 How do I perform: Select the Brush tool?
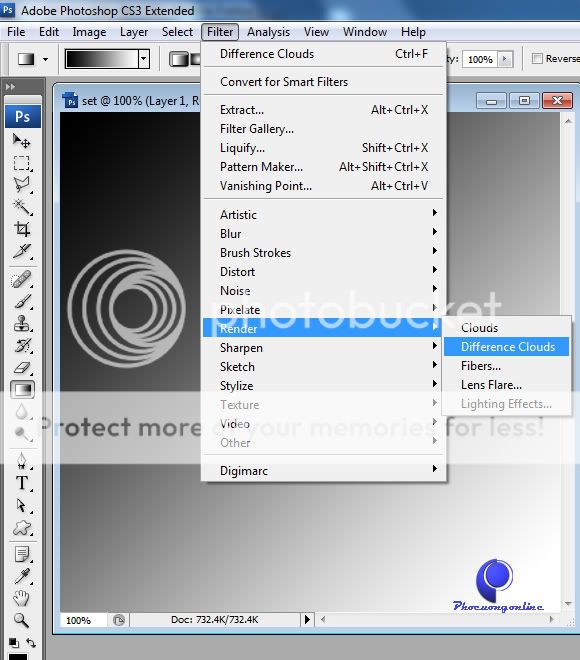pos(21,301)
